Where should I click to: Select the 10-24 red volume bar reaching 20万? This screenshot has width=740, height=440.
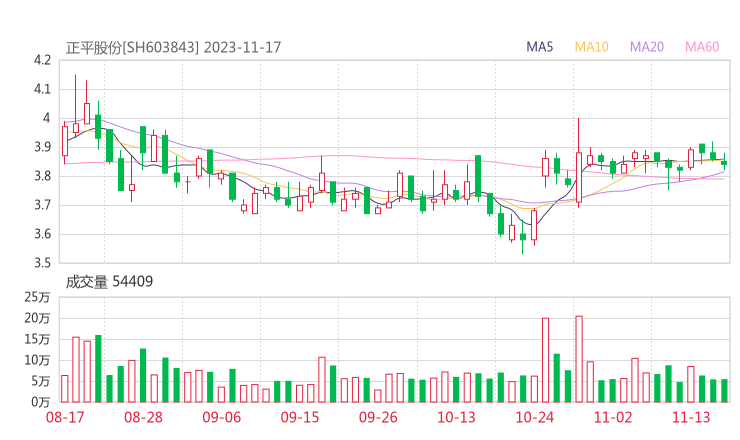[545, 360]
